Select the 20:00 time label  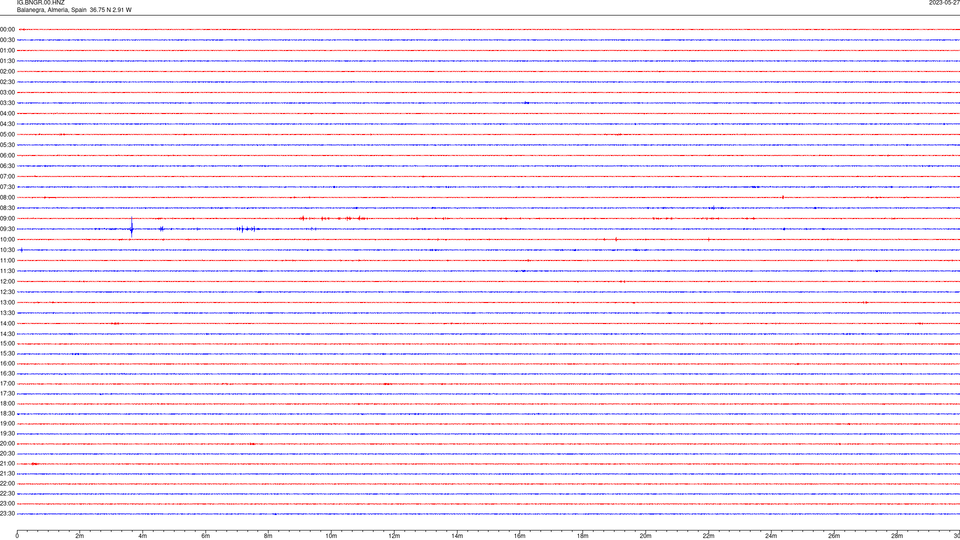coord(7,444)
